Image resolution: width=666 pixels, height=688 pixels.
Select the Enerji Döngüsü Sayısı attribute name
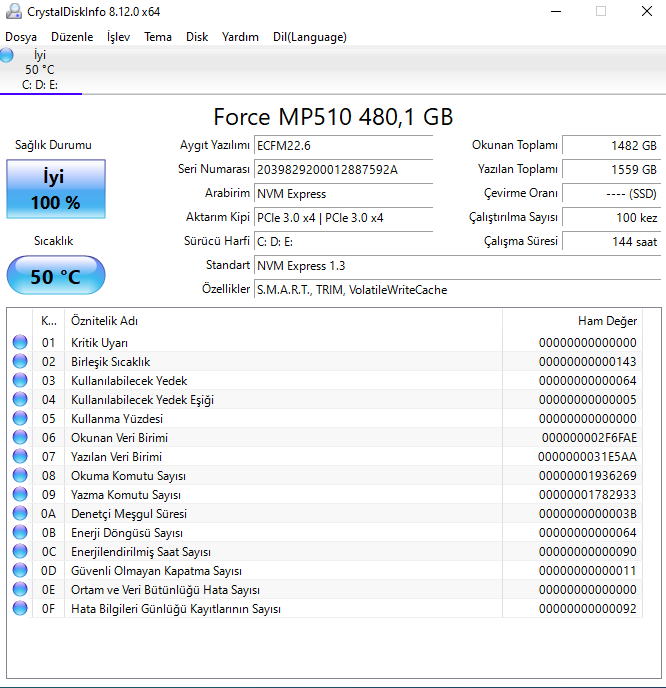pos(127,533)
